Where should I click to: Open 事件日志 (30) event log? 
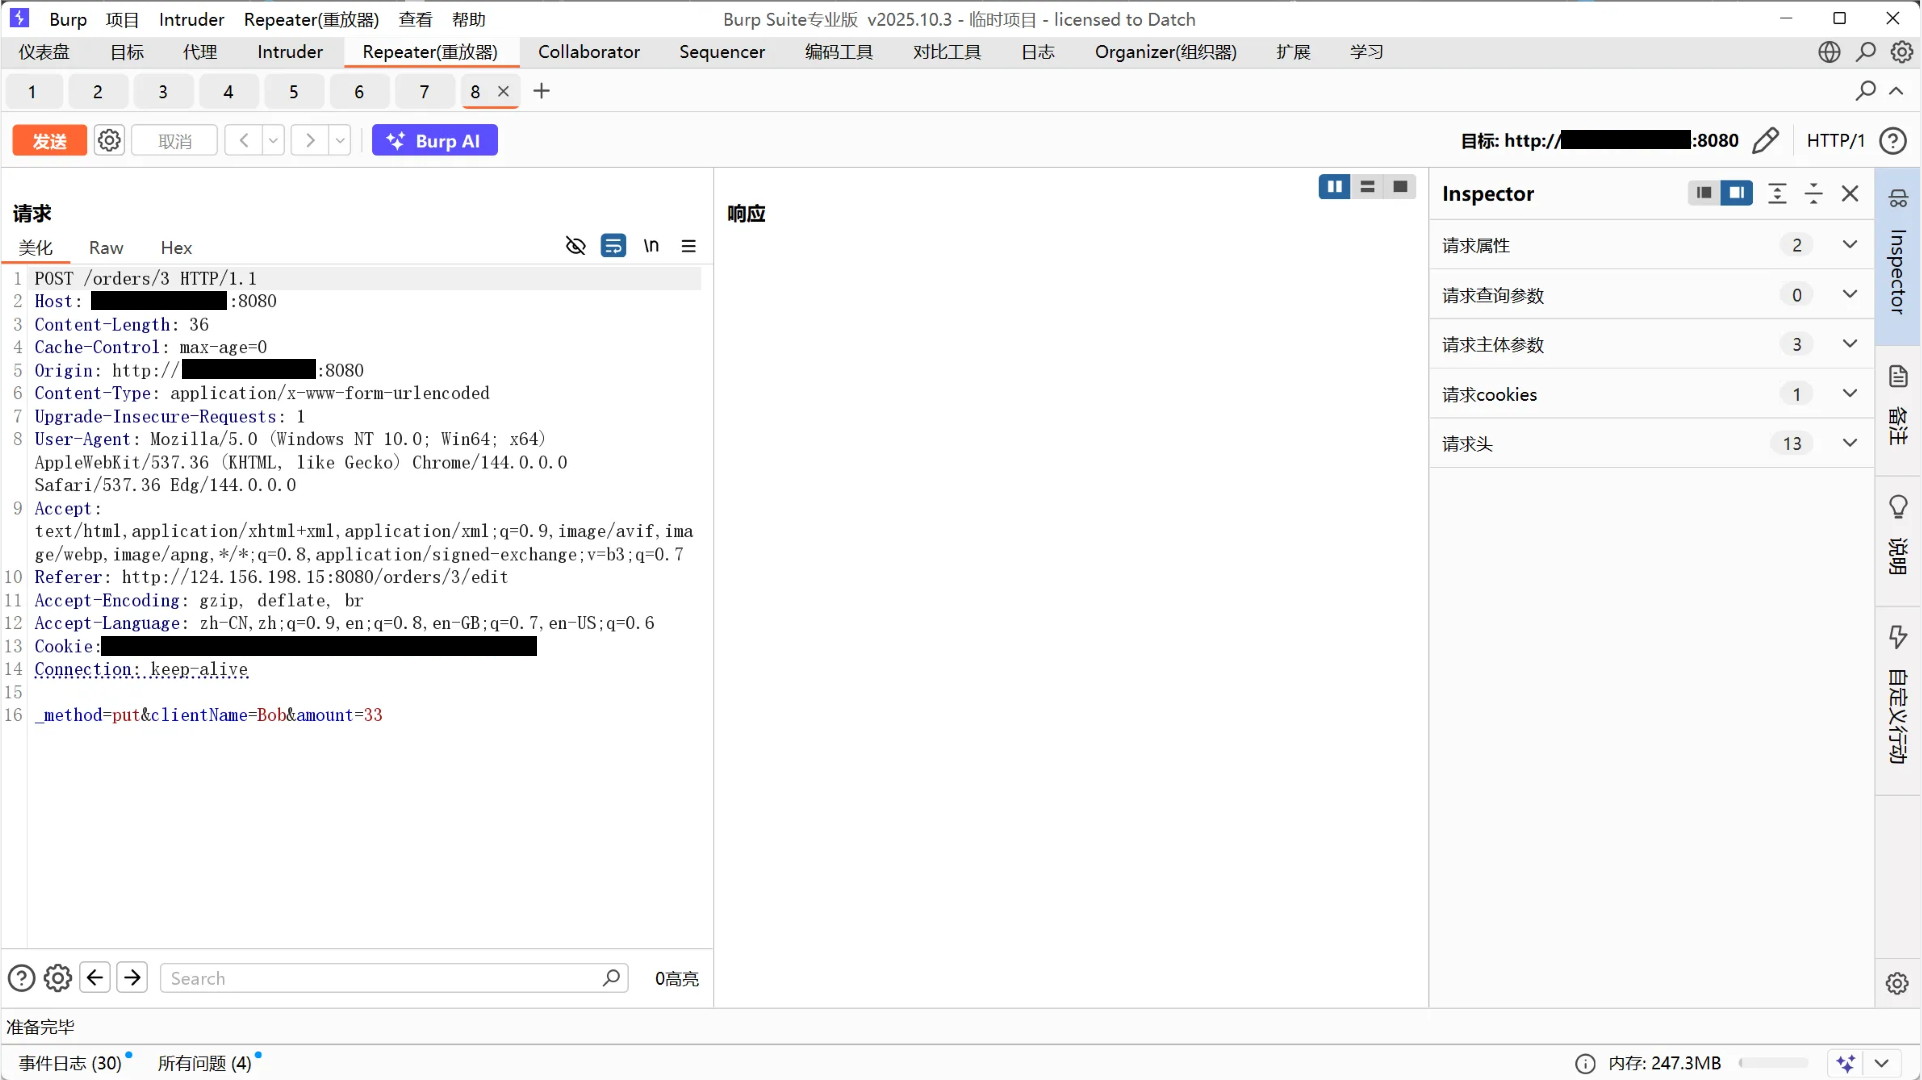[71, 1063]
